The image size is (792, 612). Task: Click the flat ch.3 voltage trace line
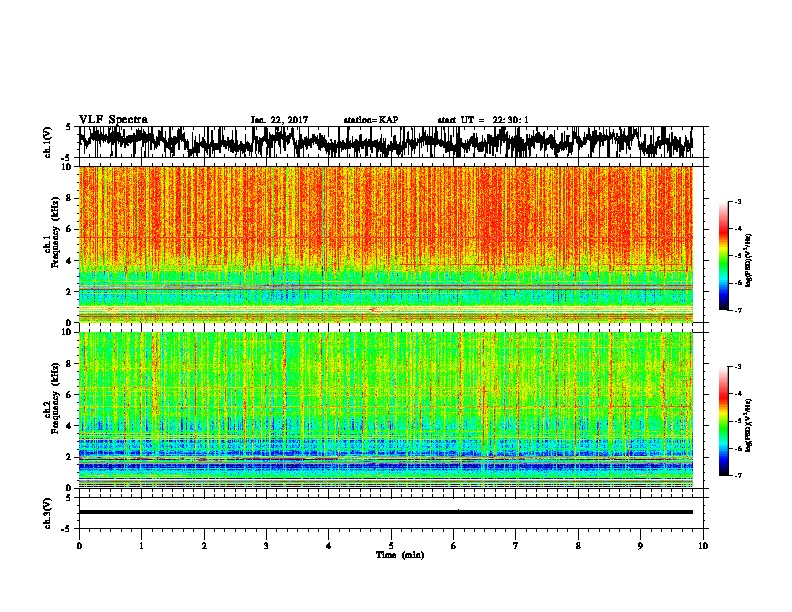(x=386, y=512)
